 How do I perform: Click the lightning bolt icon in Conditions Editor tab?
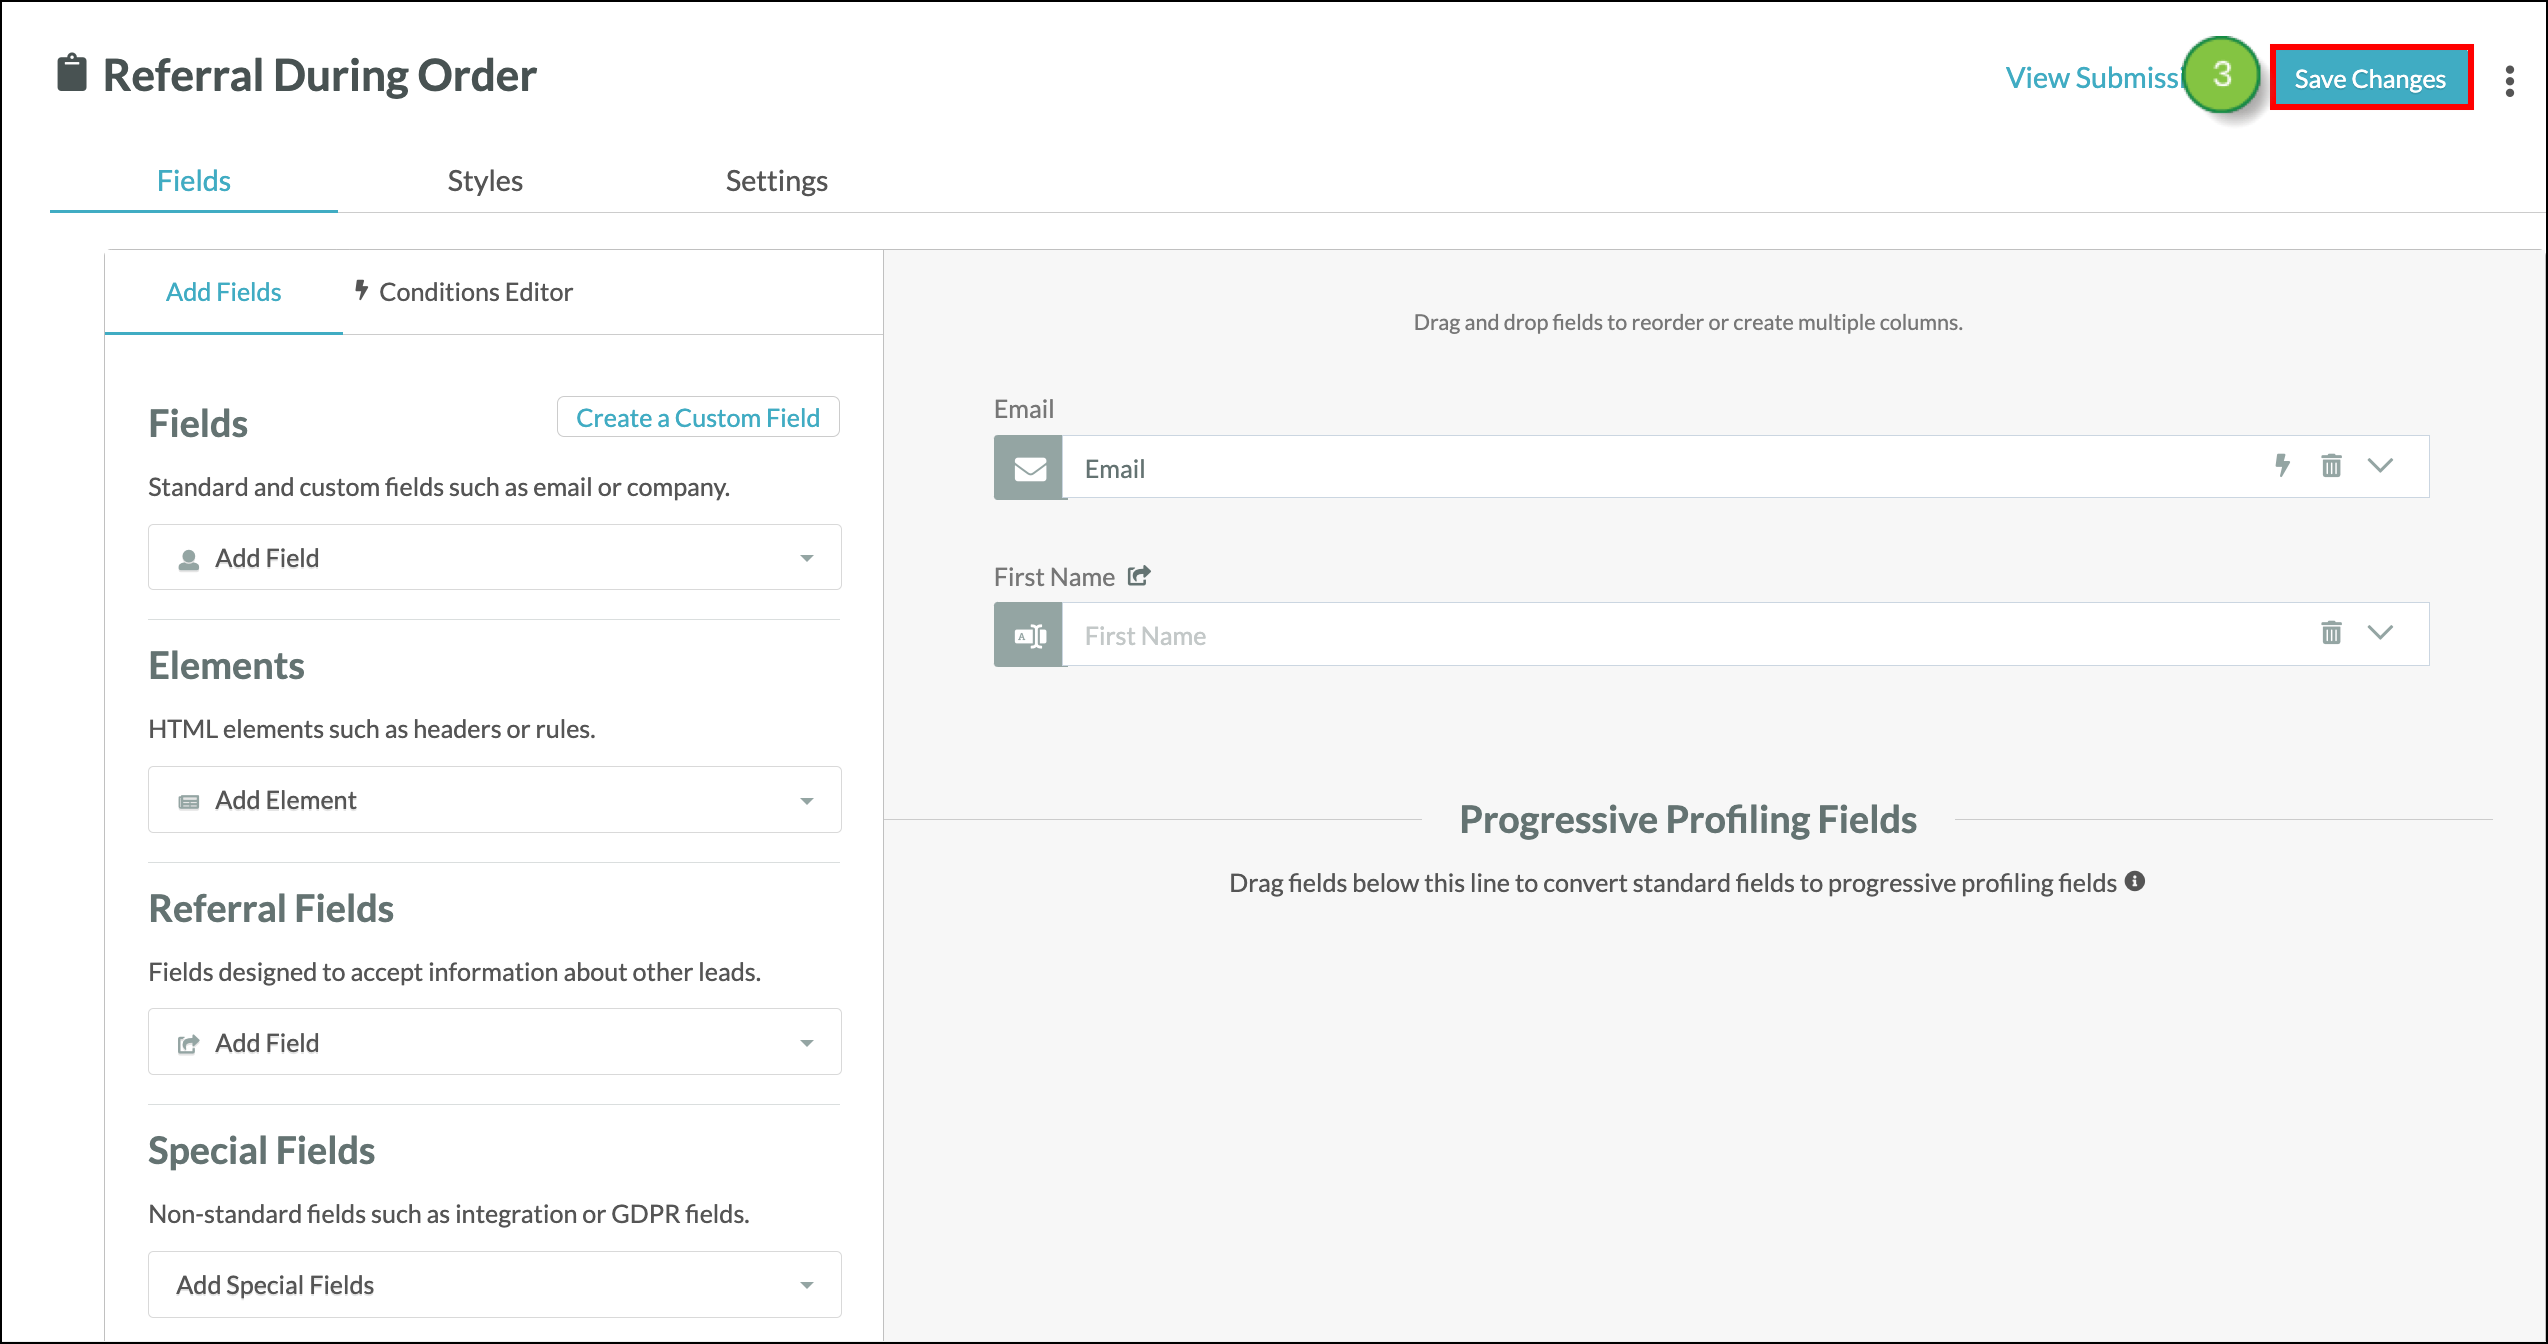click(362, 290)
